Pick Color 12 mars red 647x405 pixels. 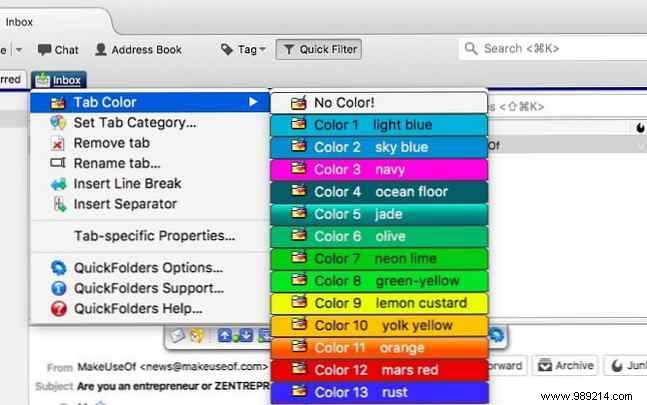click(x=379, y=370)
